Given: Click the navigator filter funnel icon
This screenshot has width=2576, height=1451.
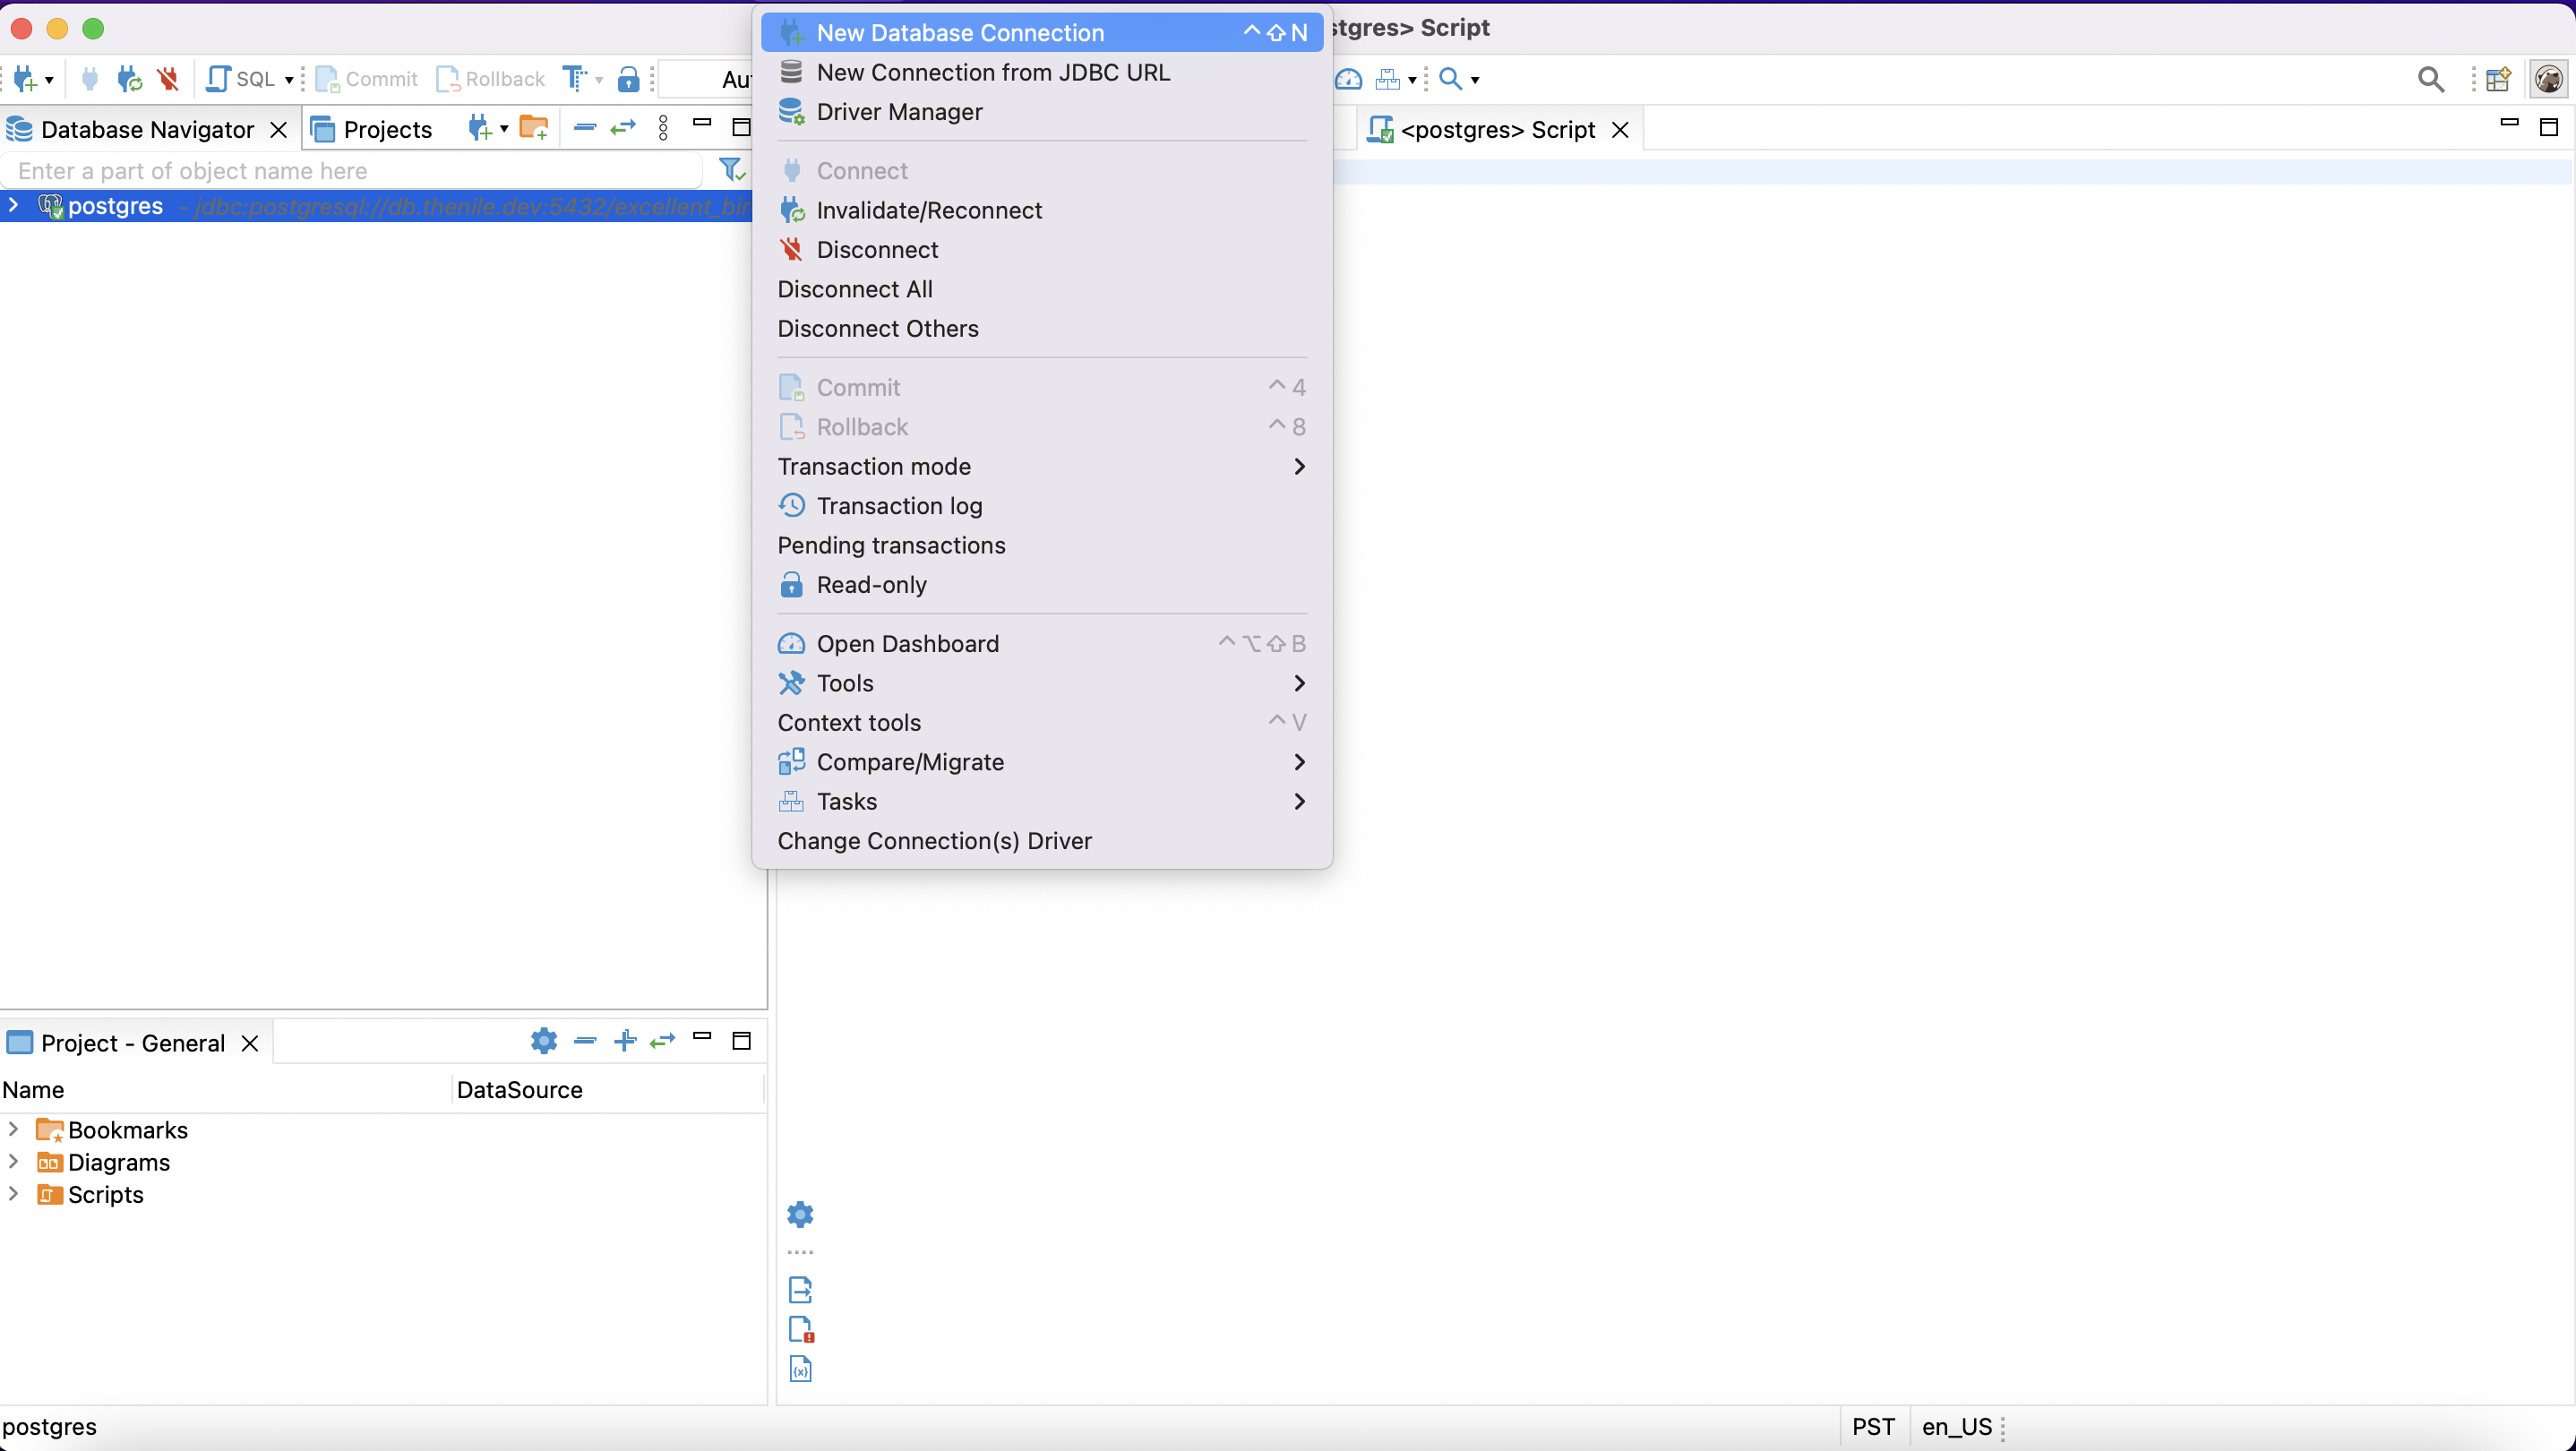Looking at the screenshot, I should click(731, 170).
